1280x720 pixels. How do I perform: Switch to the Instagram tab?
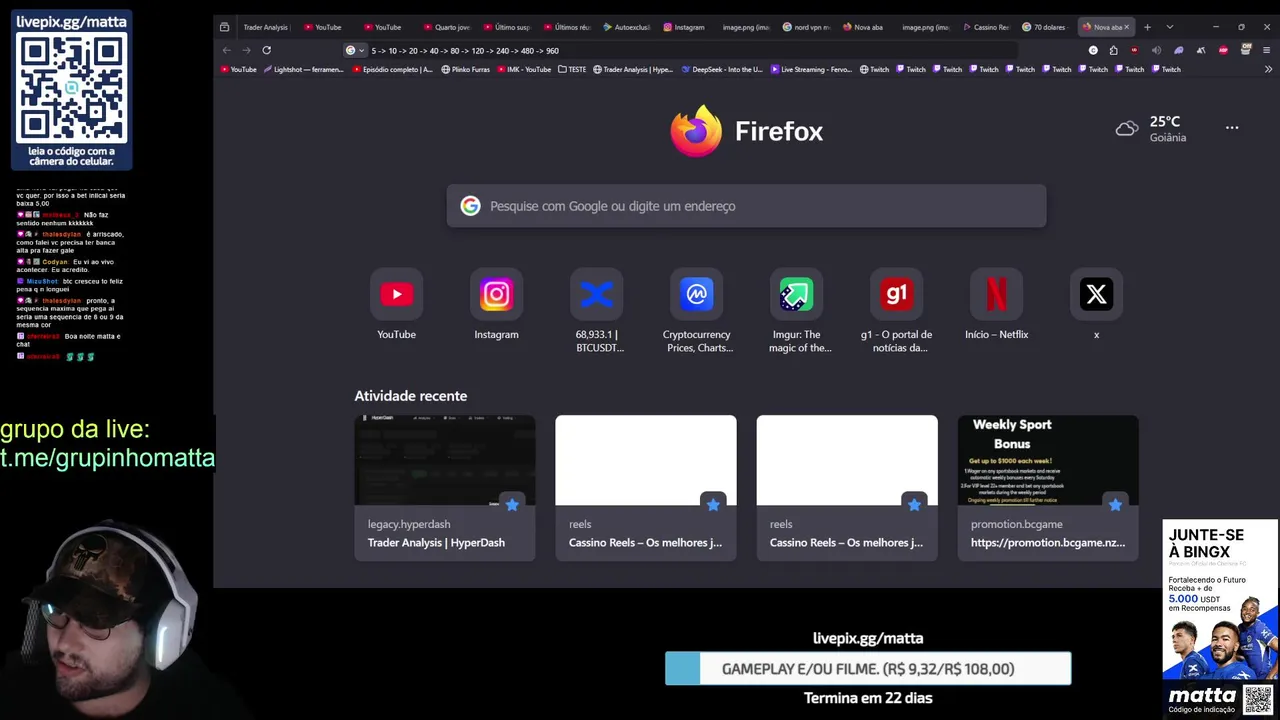(x=686, y=27)
